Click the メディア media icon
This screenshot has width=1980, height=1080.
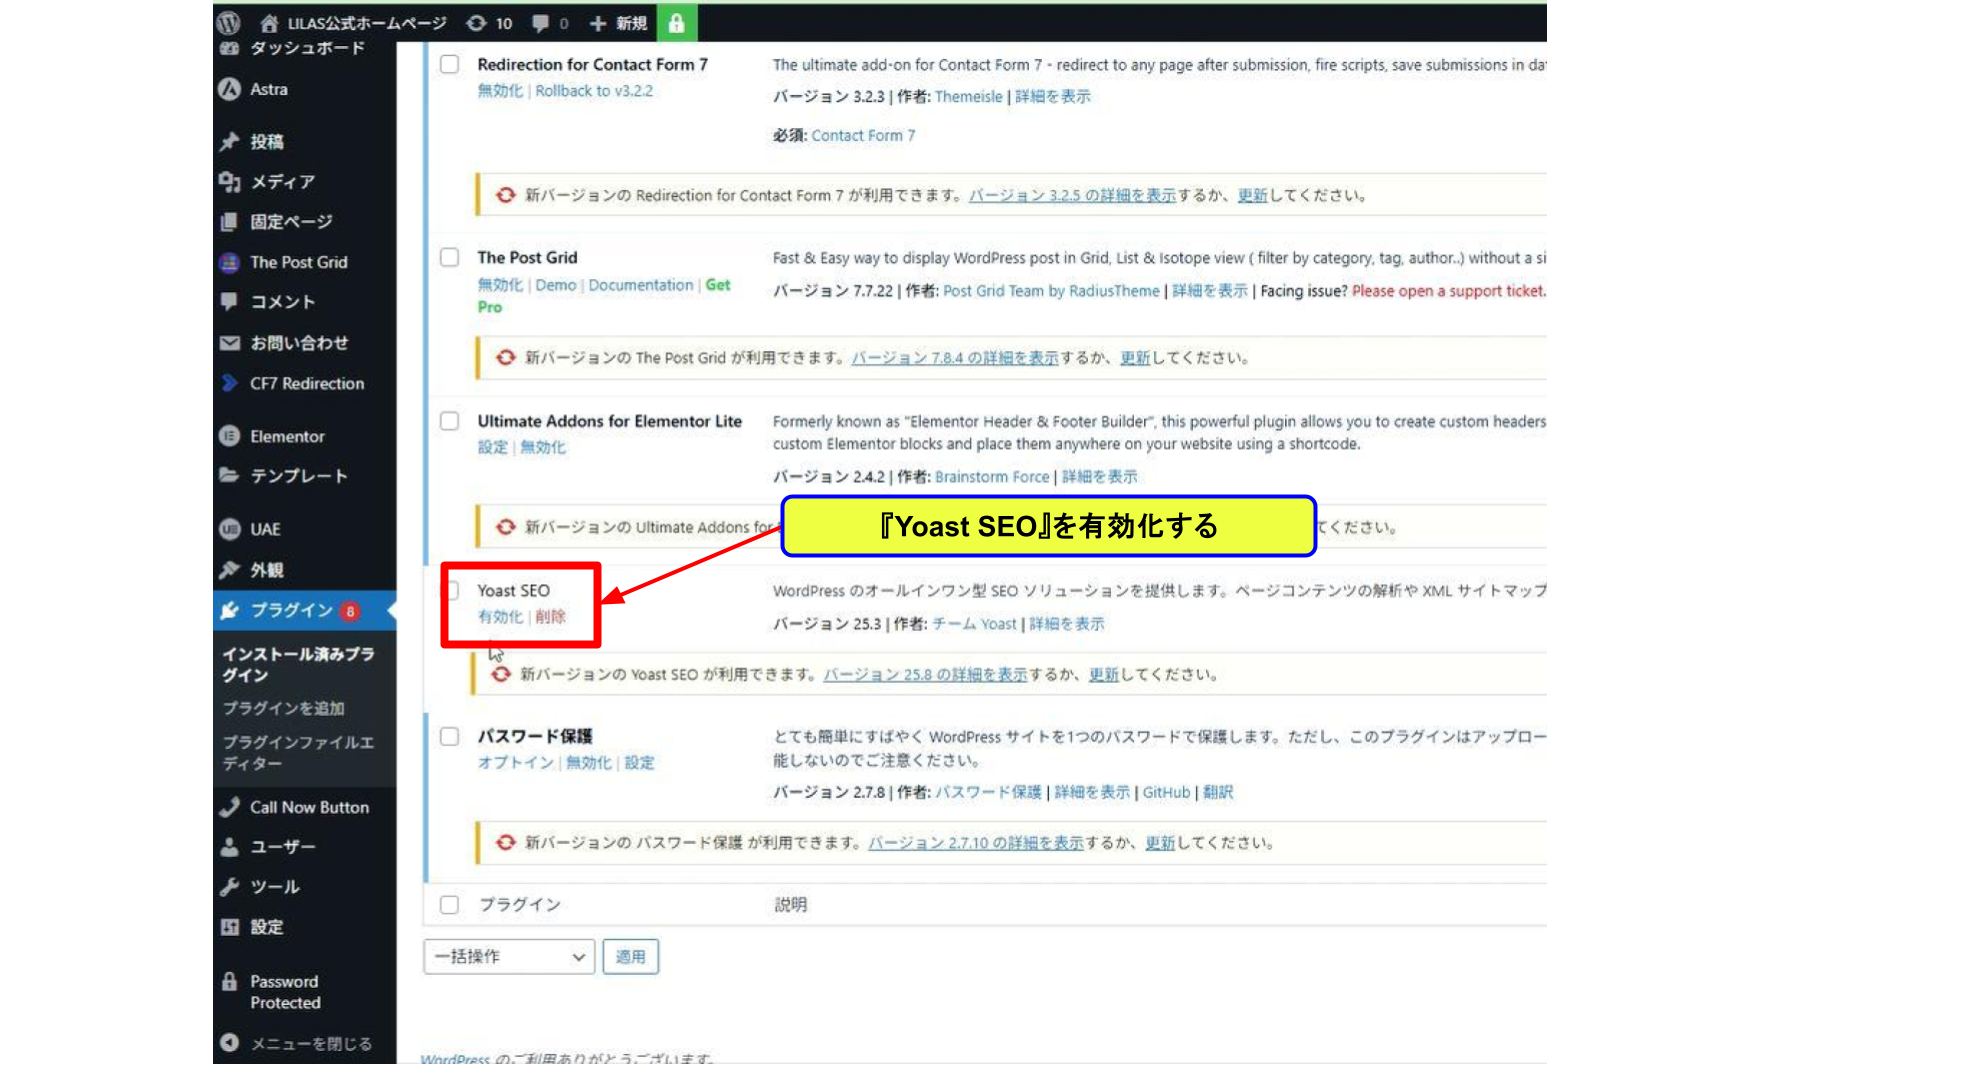point(230,181)
